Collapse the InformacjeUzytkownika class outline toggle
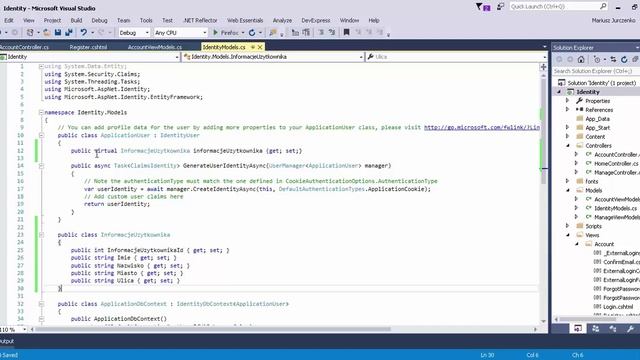The height and width of the screenshot is (360, 640). [41, 235]
